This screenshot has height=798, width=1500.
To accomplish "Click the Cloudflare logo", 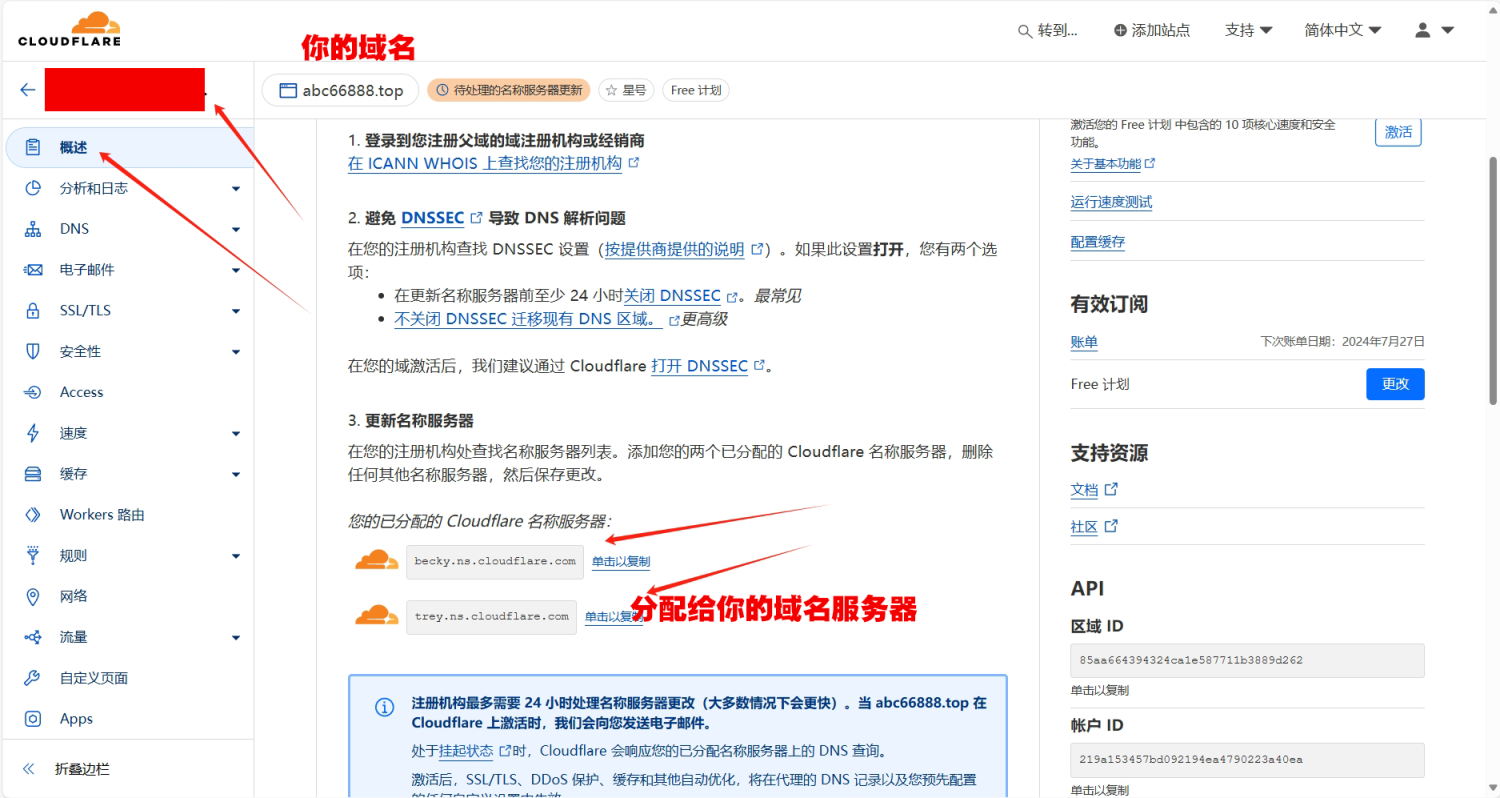I will 69,29.
